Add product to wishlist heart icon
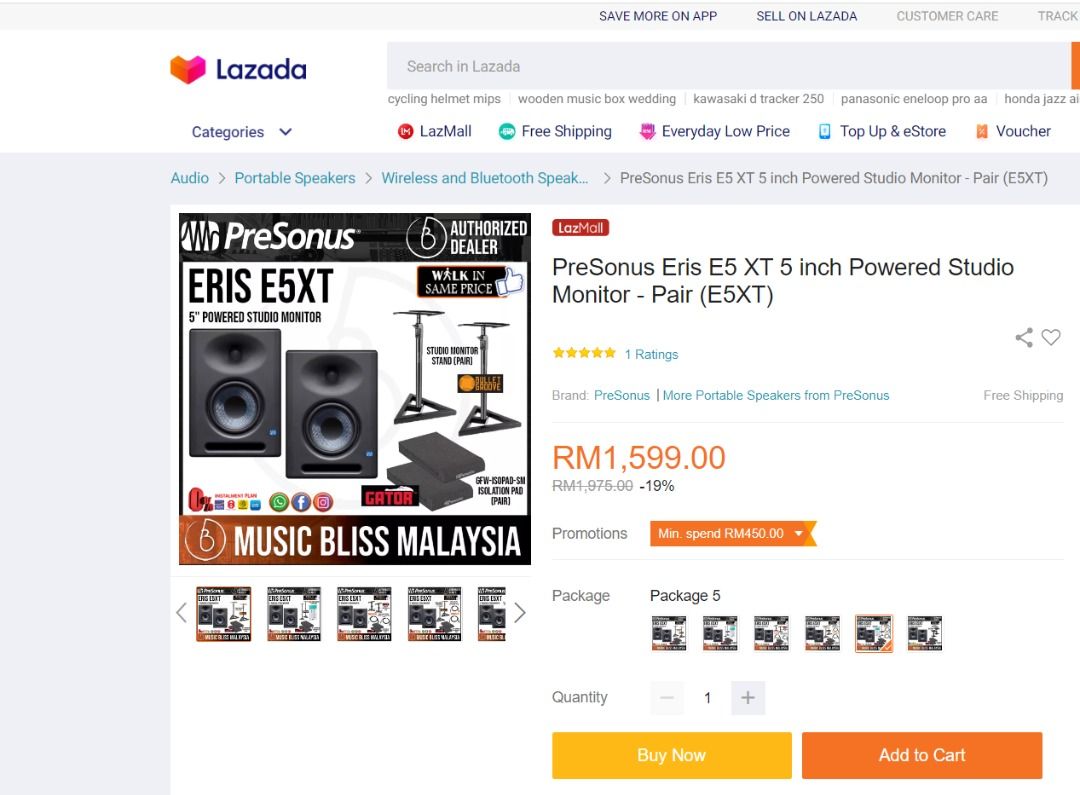The image size is (1080, 795). pos(1050,338)
